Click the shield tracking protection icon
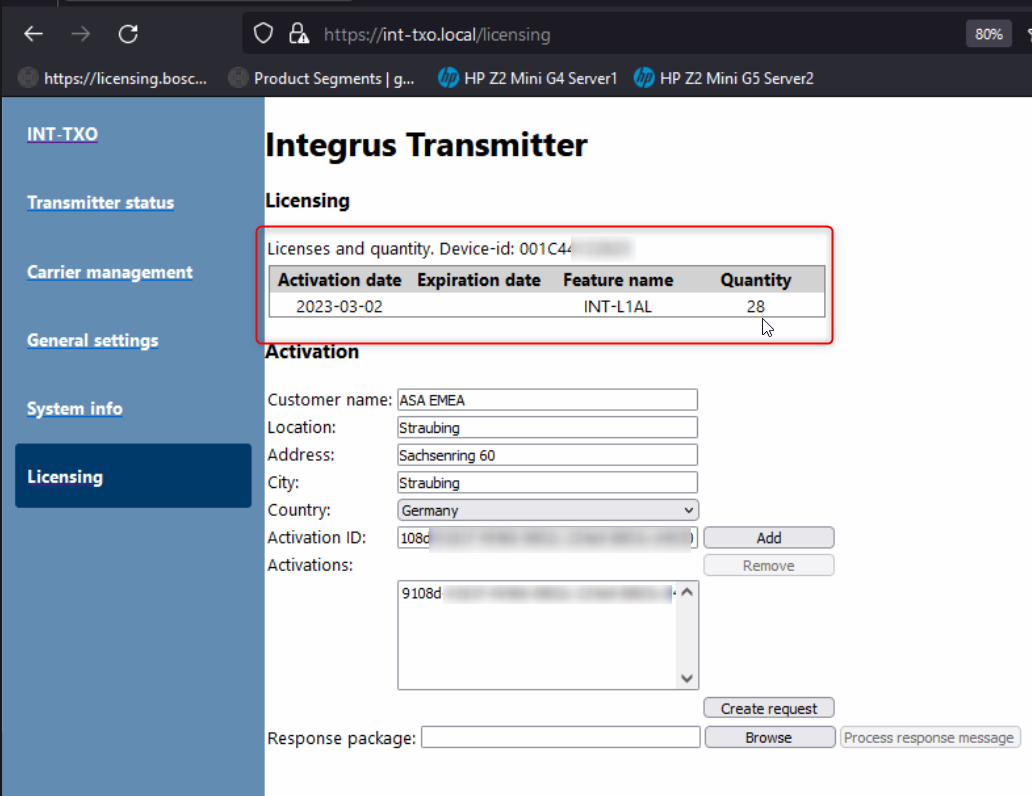Screen dimensions: 1032x796 pos(264,34)
